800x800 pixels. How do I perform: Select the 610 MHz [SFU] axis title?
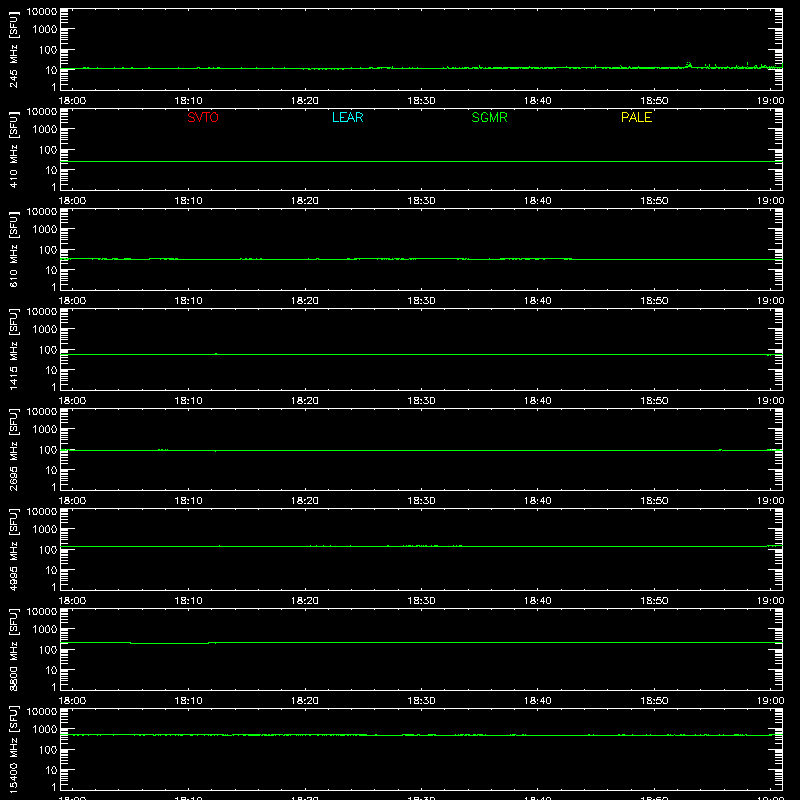click(x=14, y=249)
